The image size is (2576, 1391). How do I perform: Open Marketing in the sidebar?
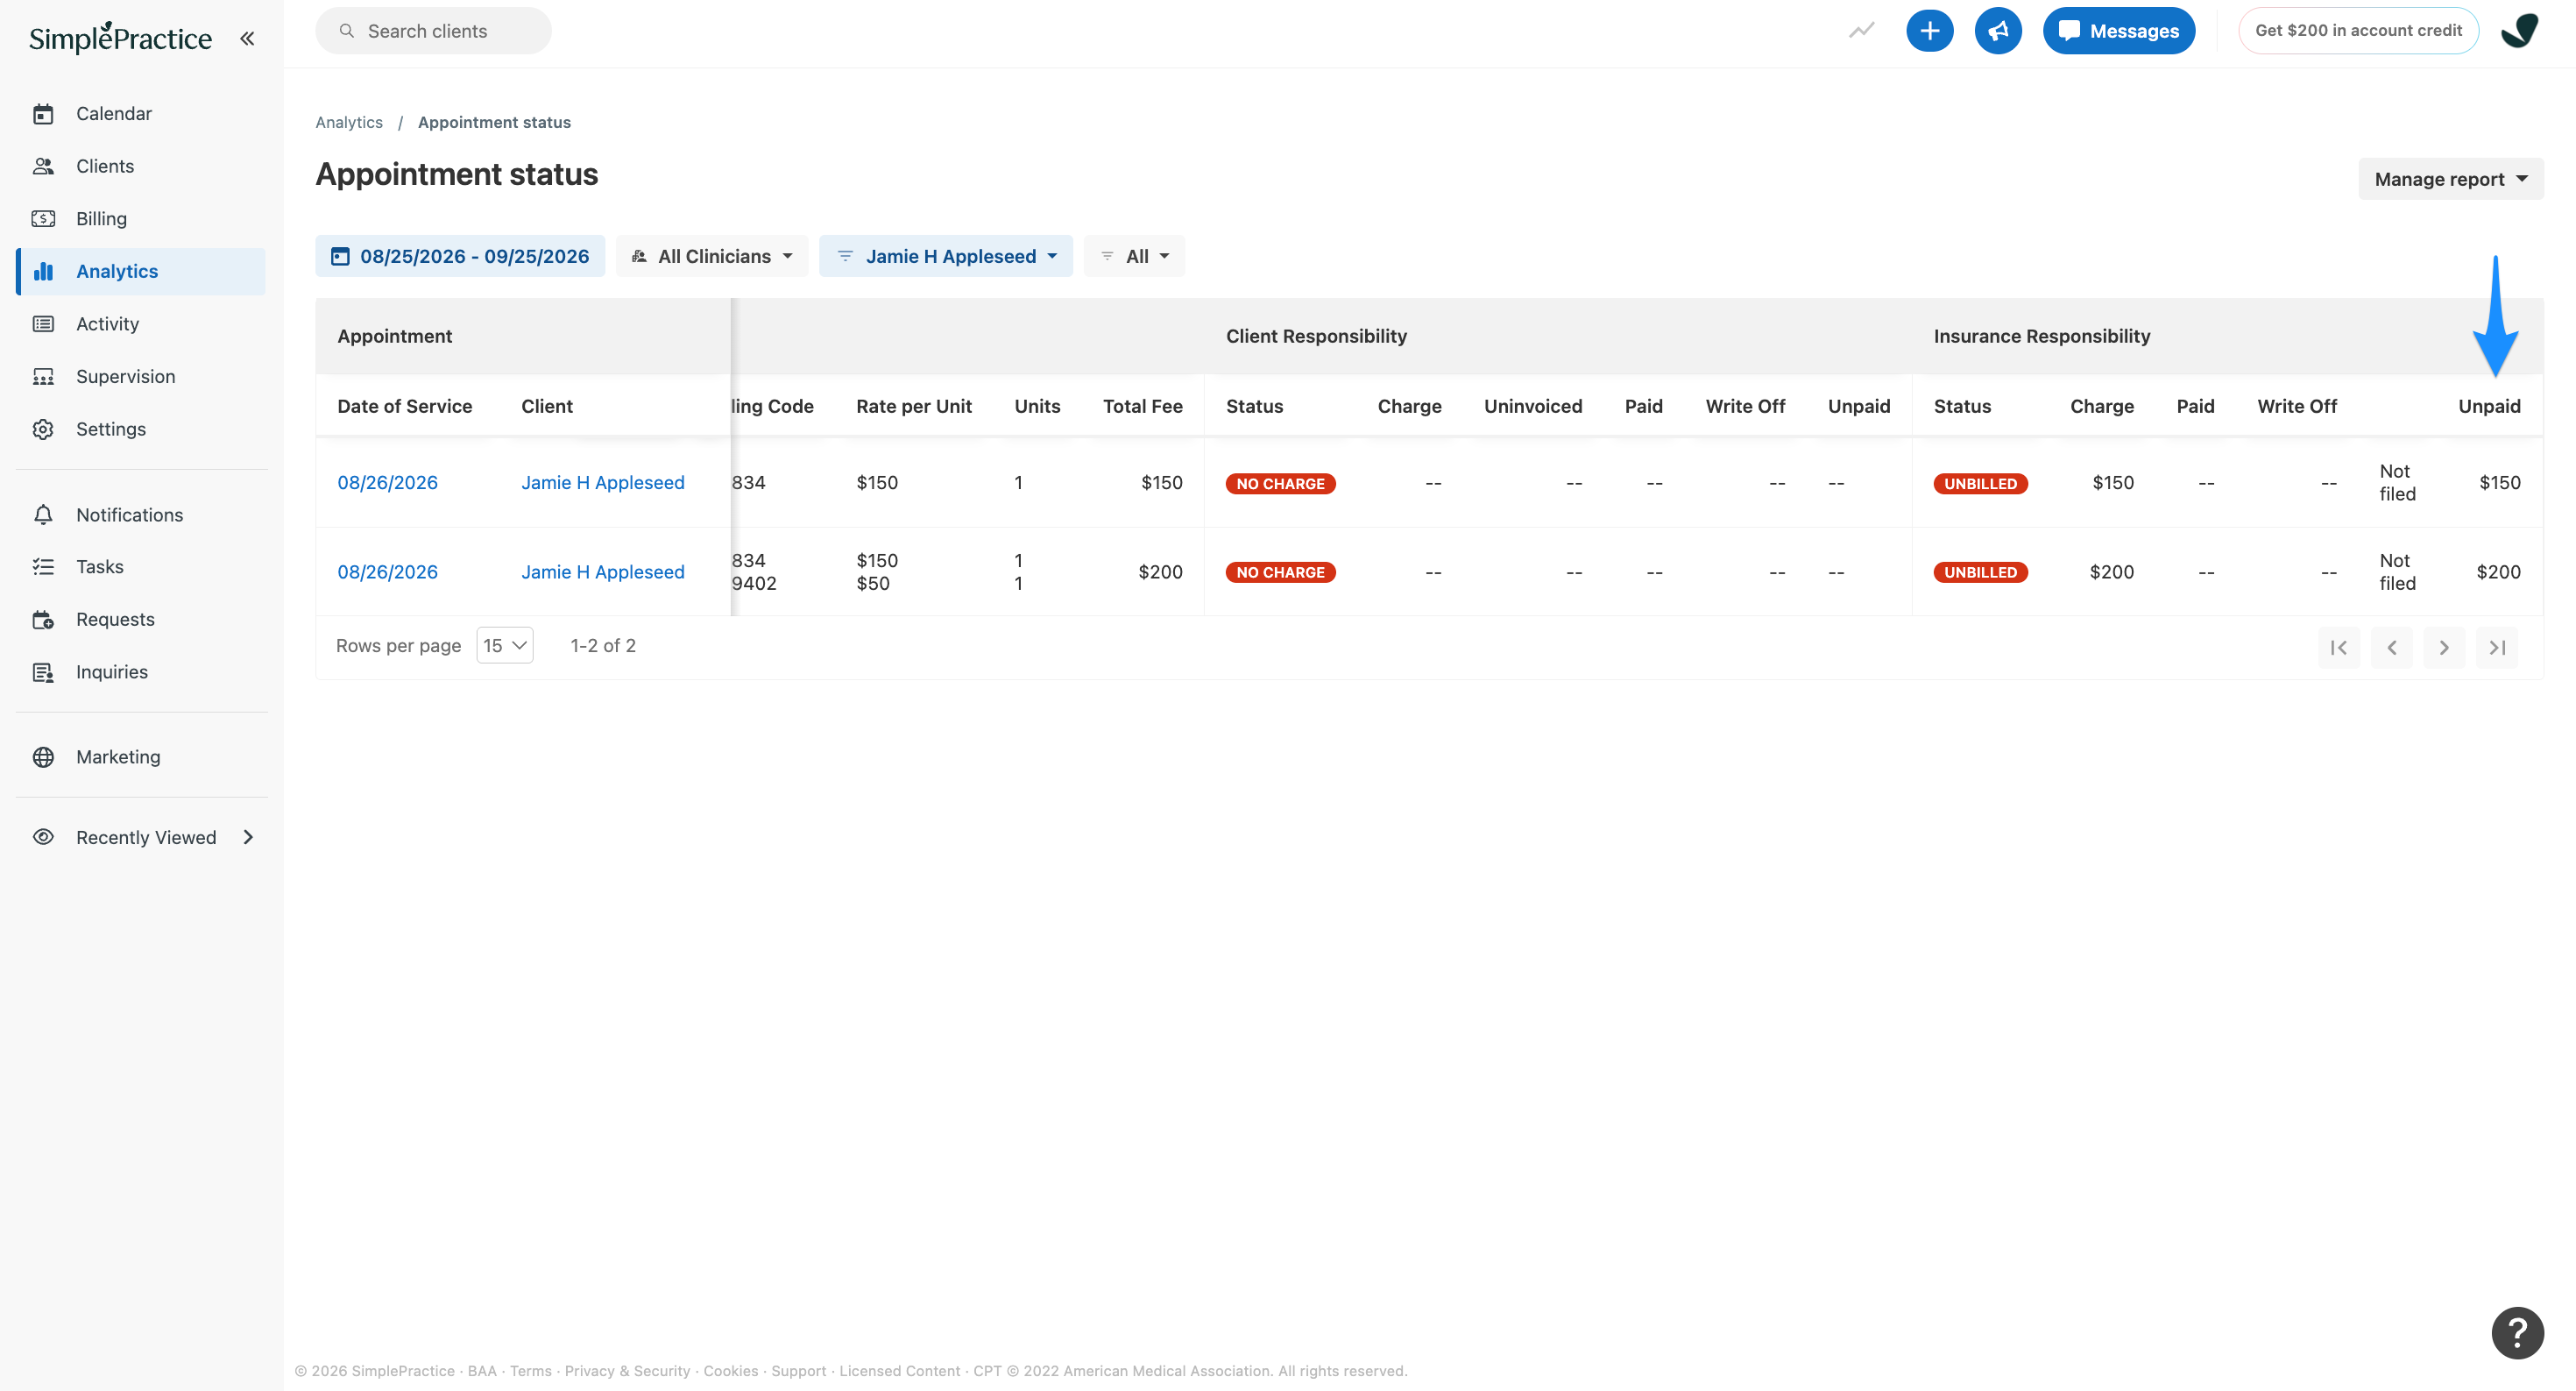pos(141,757)
